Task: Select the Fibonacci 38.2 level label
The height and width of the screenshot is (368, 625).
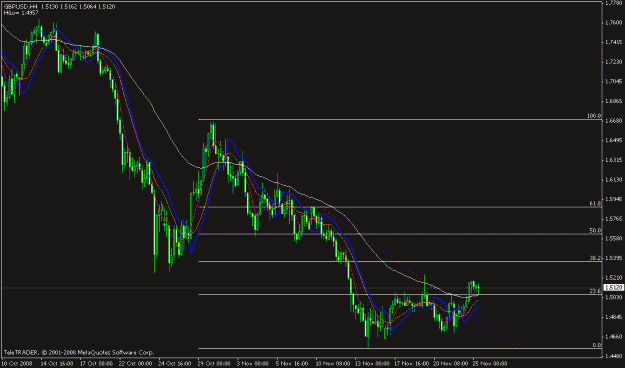Action: tap(595, 258)
